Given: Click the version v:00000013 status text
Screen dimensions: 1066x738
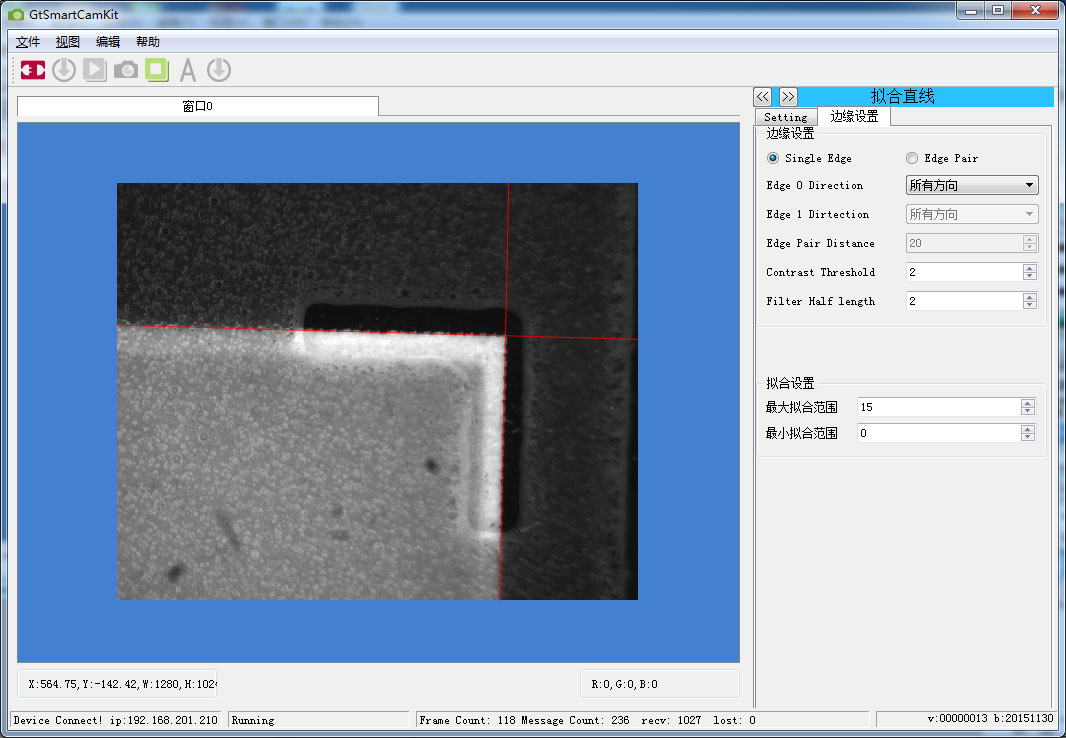Looking at the screenshot, I should [991, 718].
